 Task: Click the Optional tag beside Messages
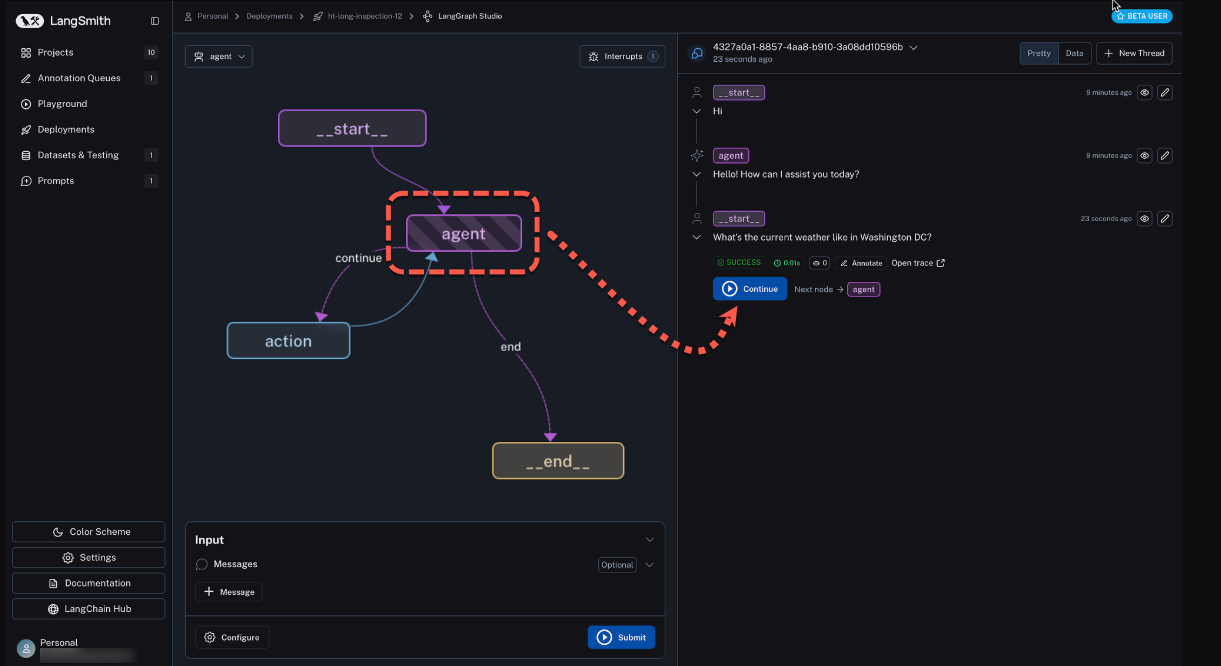point(617,565)
